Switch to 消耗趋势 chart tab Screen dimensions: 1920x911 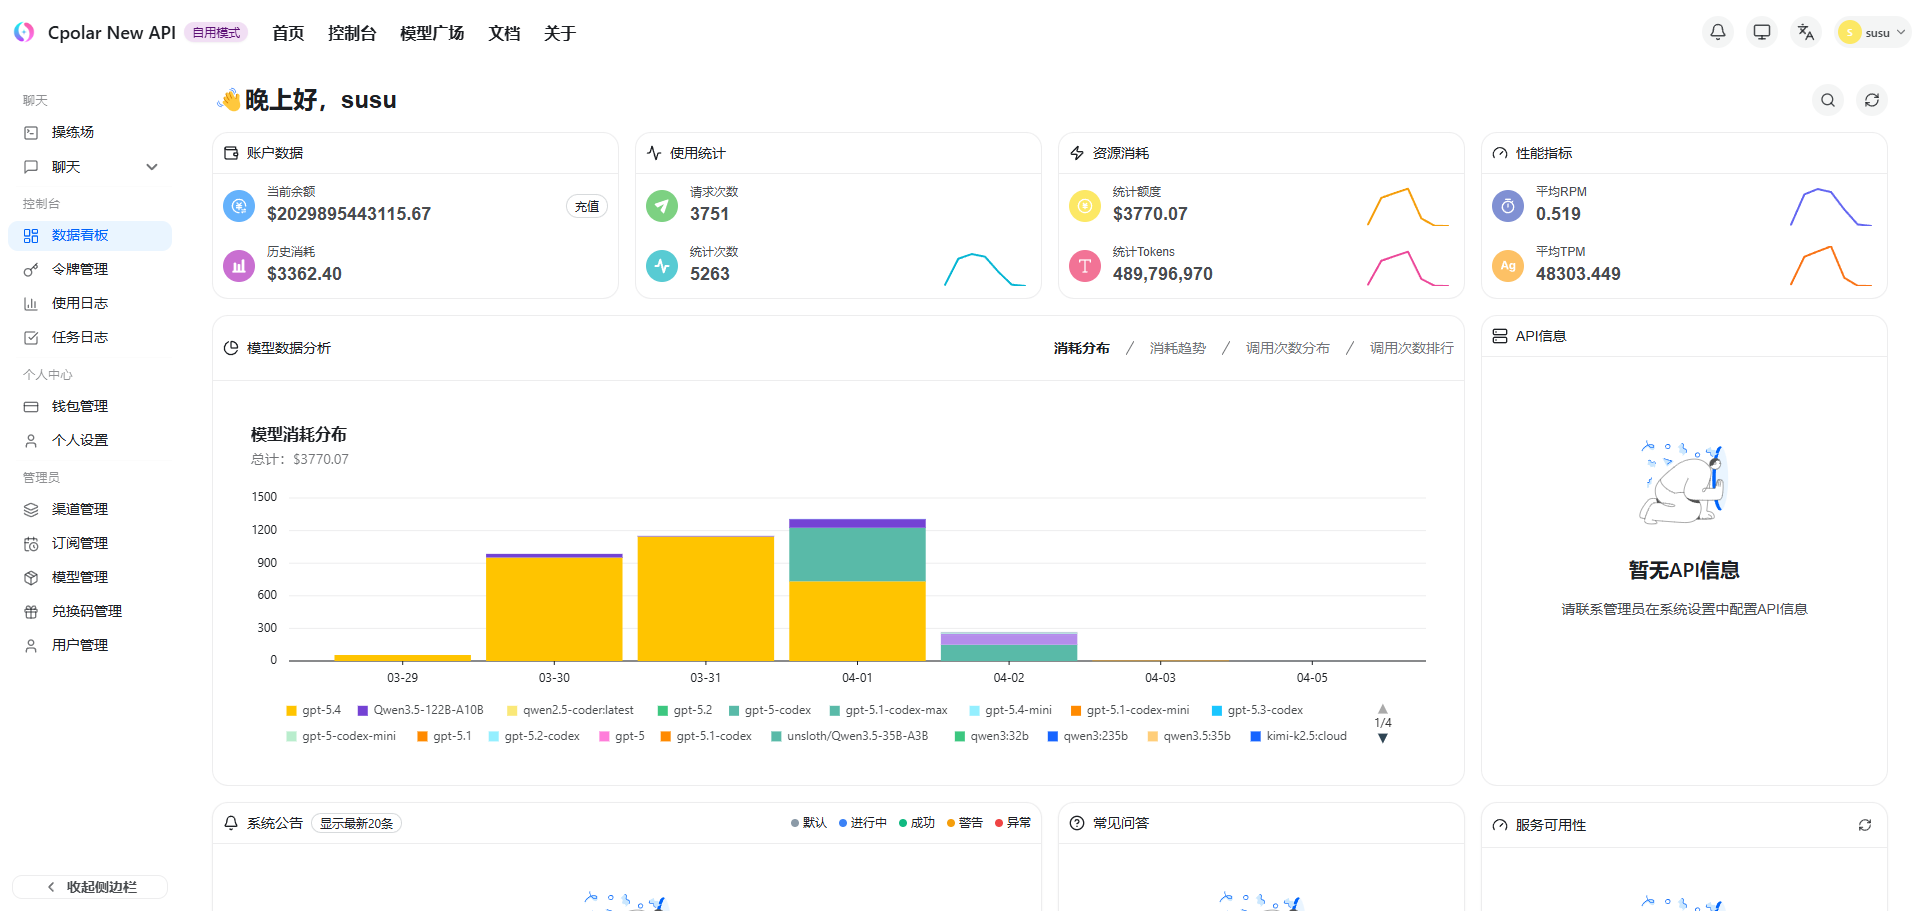[x=1177, y=348]
